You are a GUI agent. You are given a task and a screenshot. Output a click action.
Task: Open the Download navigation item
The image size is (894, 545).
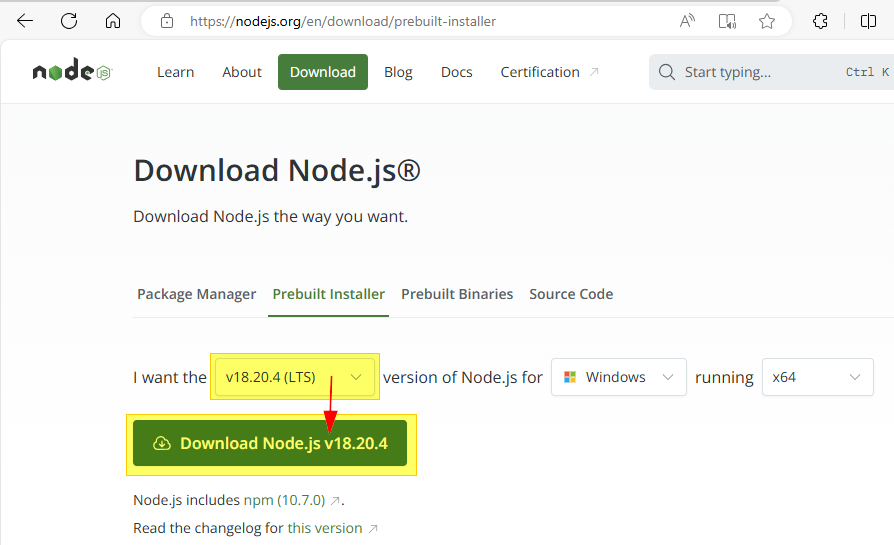pos(323,72)
